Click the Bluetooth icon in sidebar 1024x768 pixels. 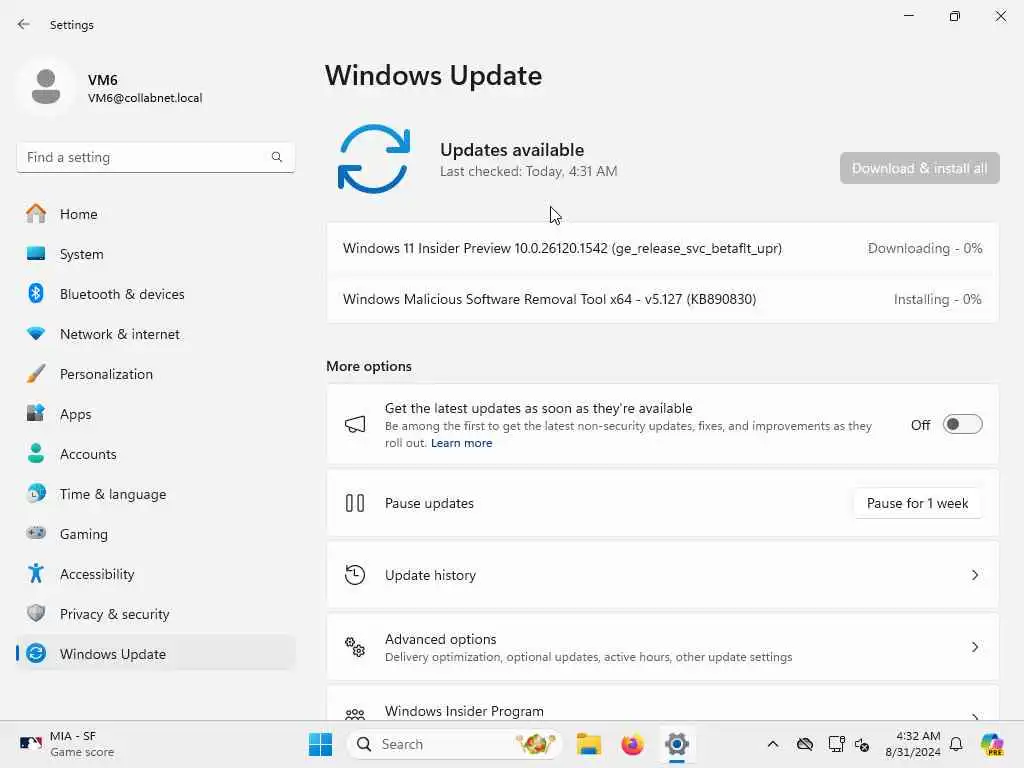tap(36, 293)
